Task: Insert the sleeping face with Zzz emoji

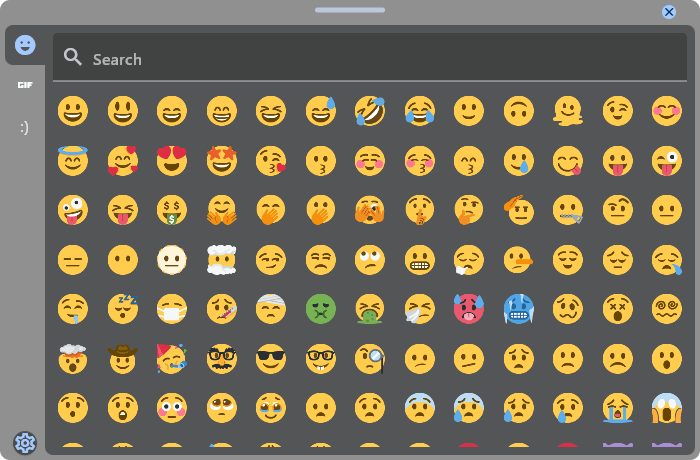Action: click(122, 309)
